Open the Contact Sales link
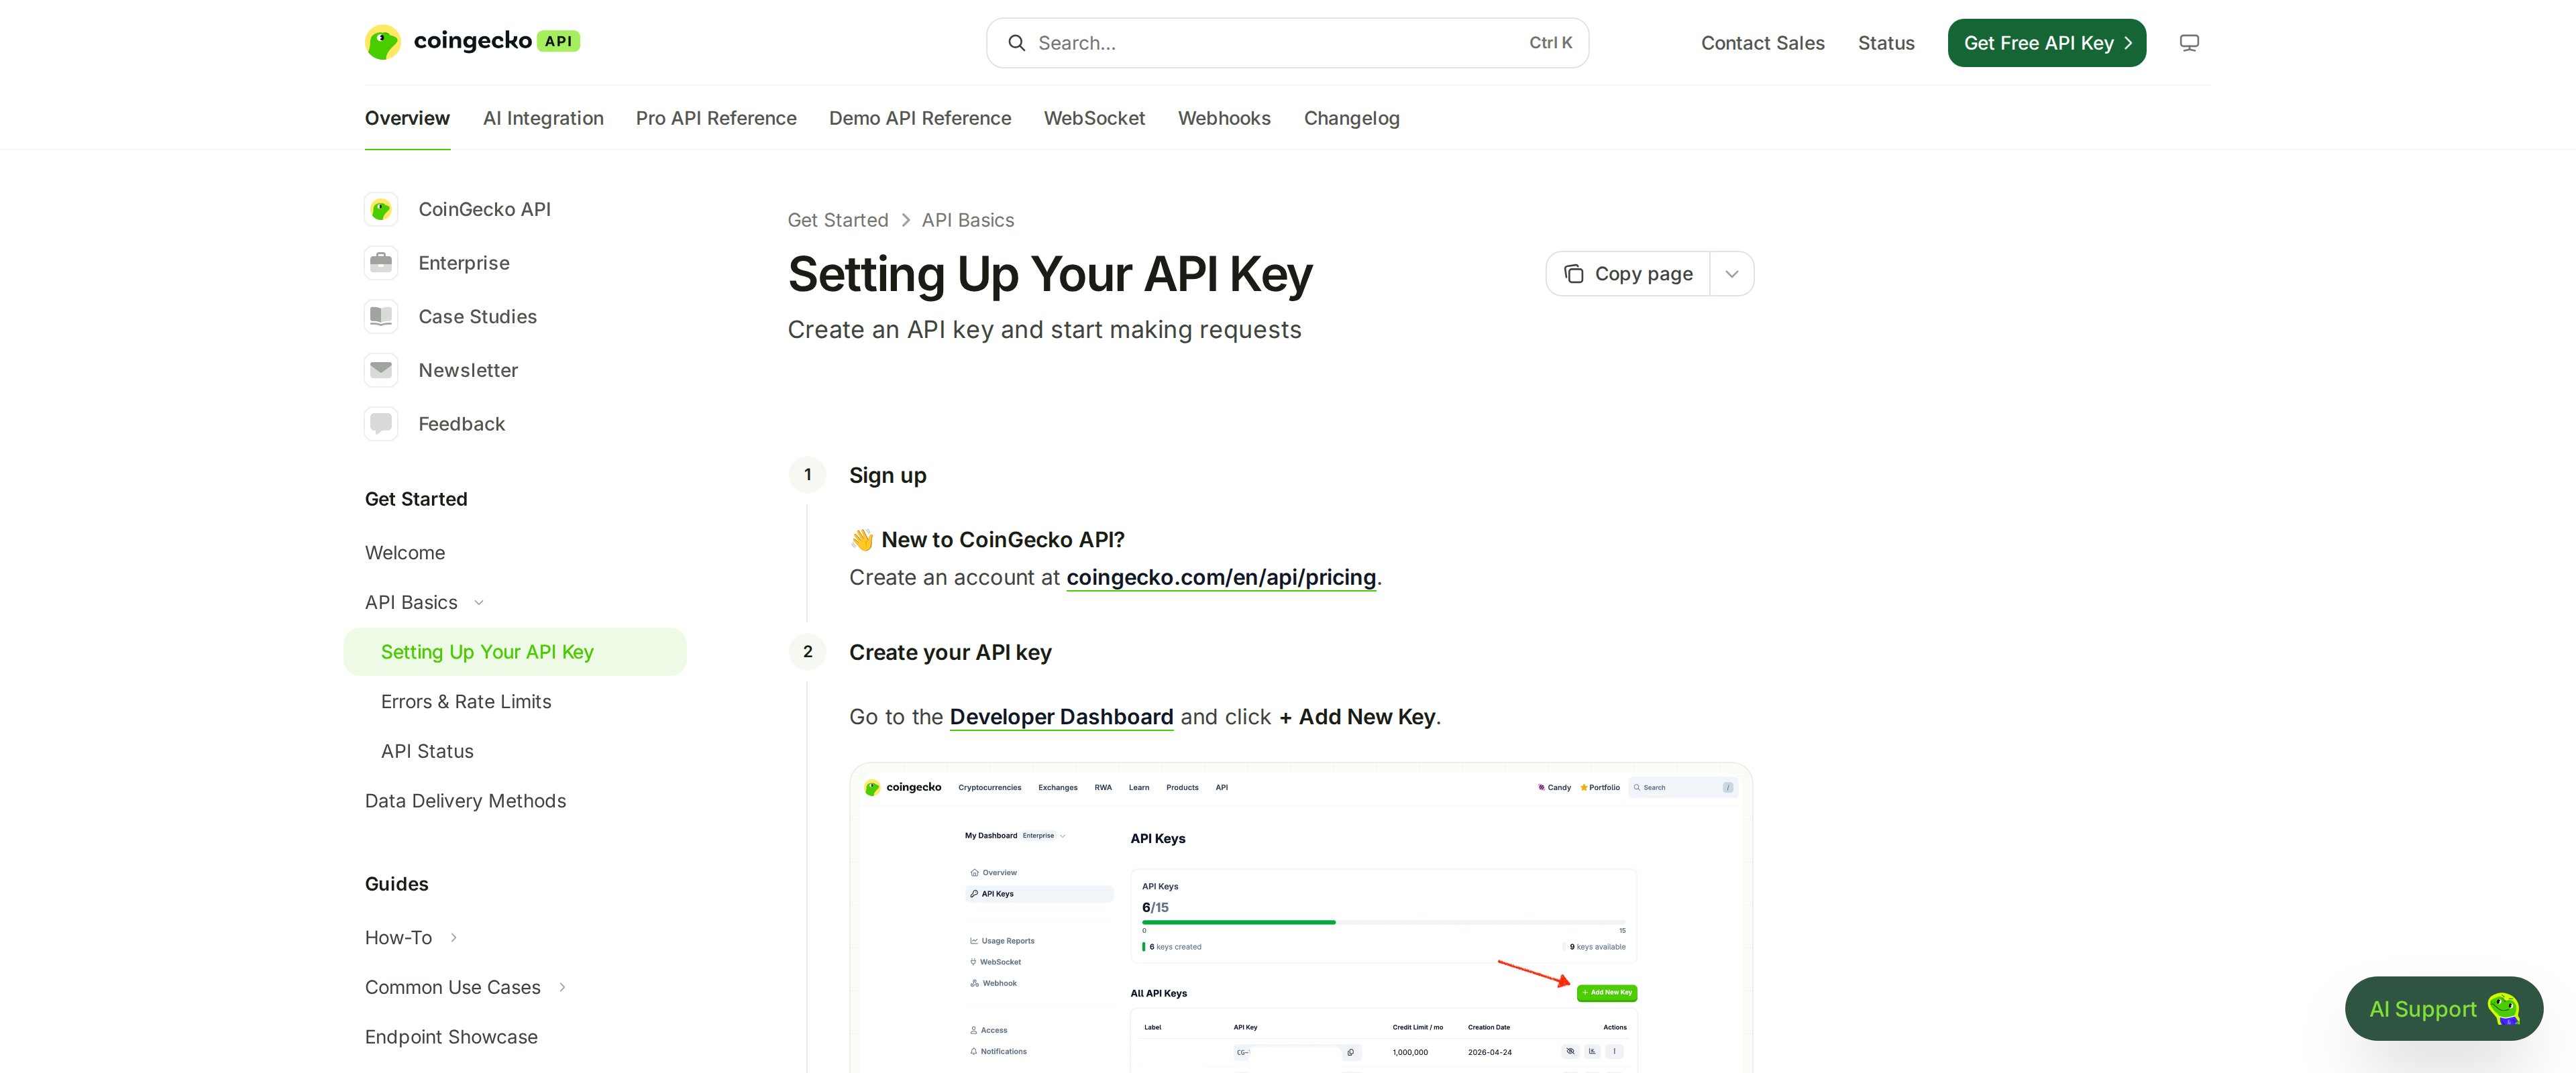Screen dimensions: 2576x1073 [x=1762, y=43]
